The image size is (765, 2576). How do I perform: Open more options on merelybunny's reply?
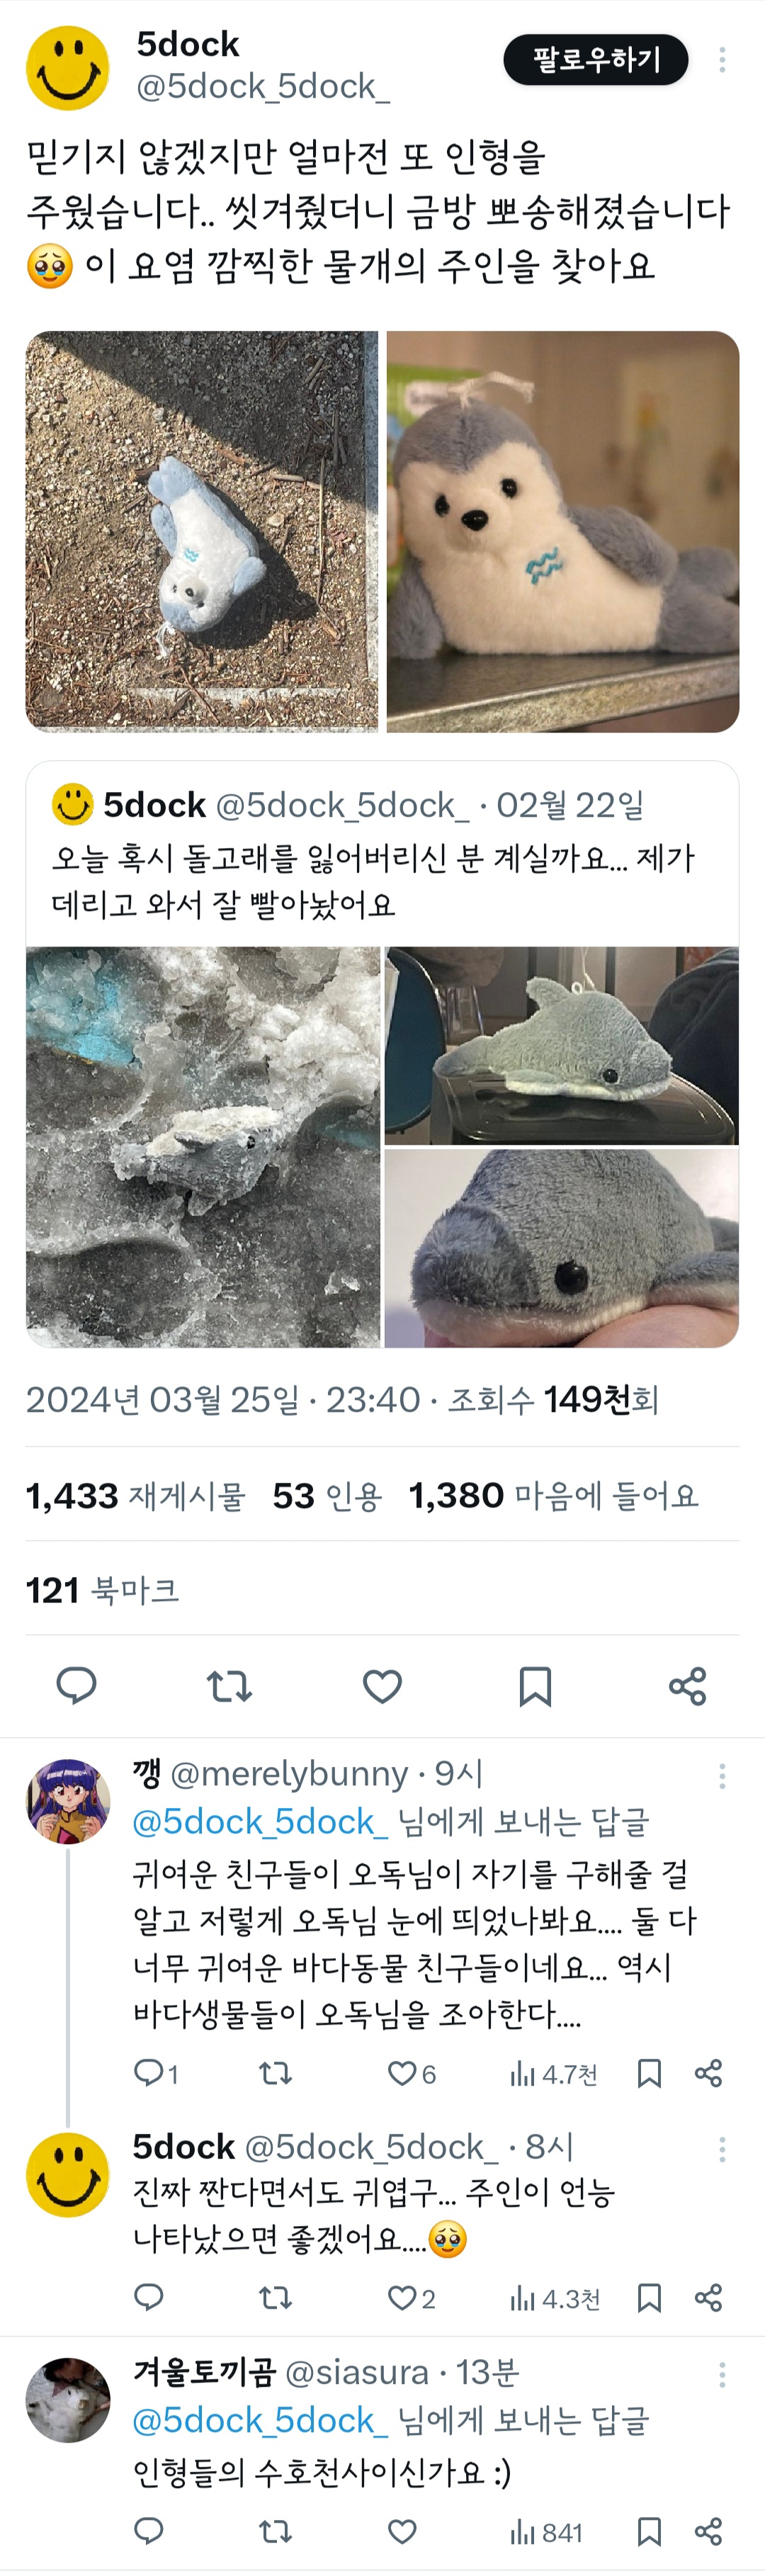coord(722,1776)
